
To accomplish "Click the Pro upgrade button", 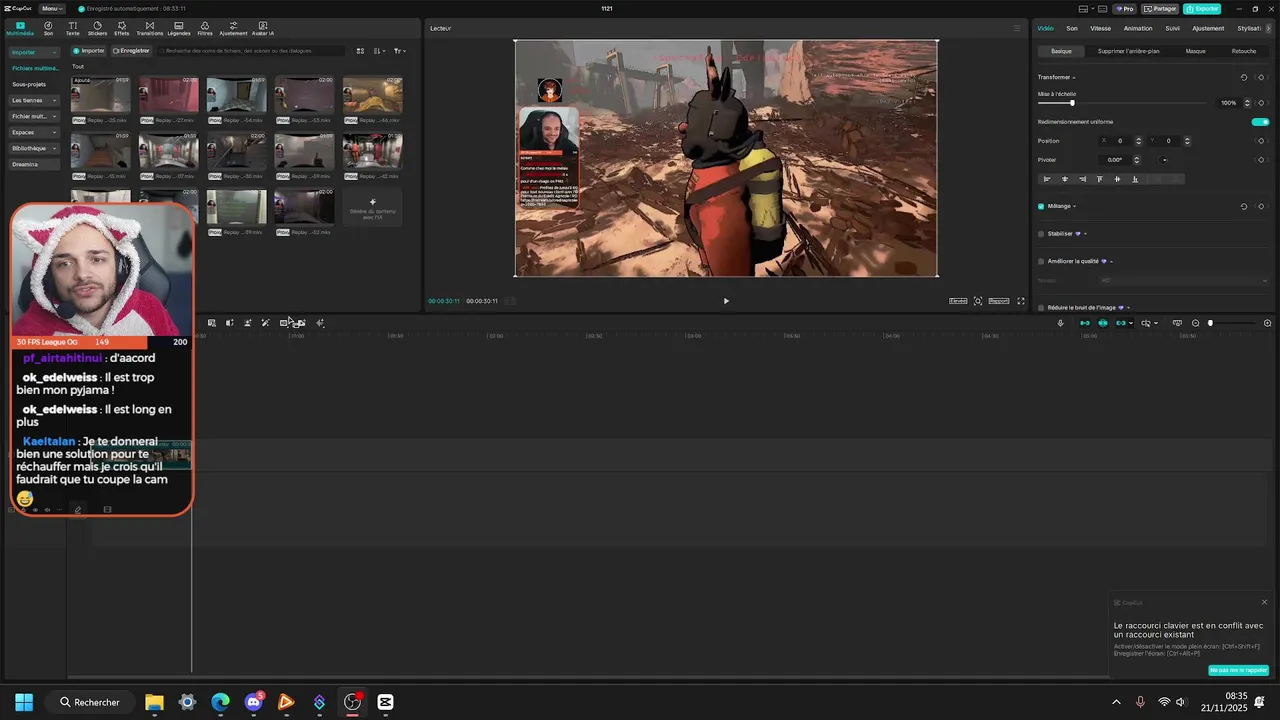I will (1125, 8).
